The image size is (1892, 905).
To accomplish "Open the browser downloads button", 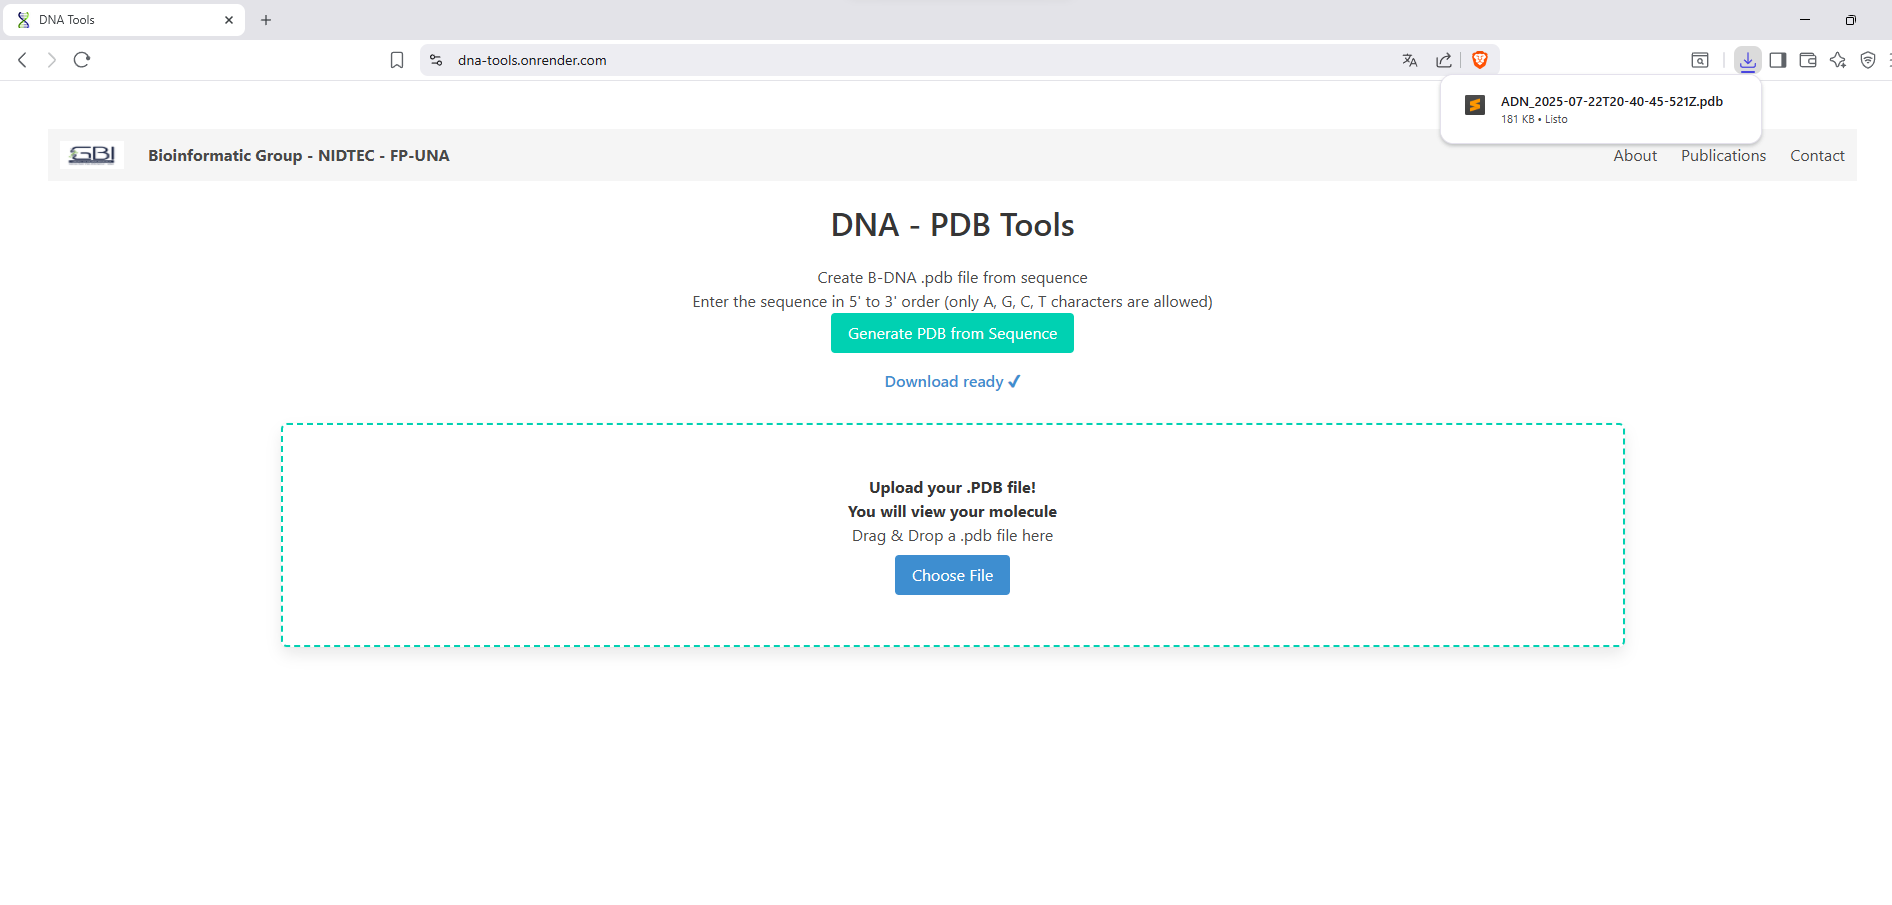I will (x=1747, y=60).
